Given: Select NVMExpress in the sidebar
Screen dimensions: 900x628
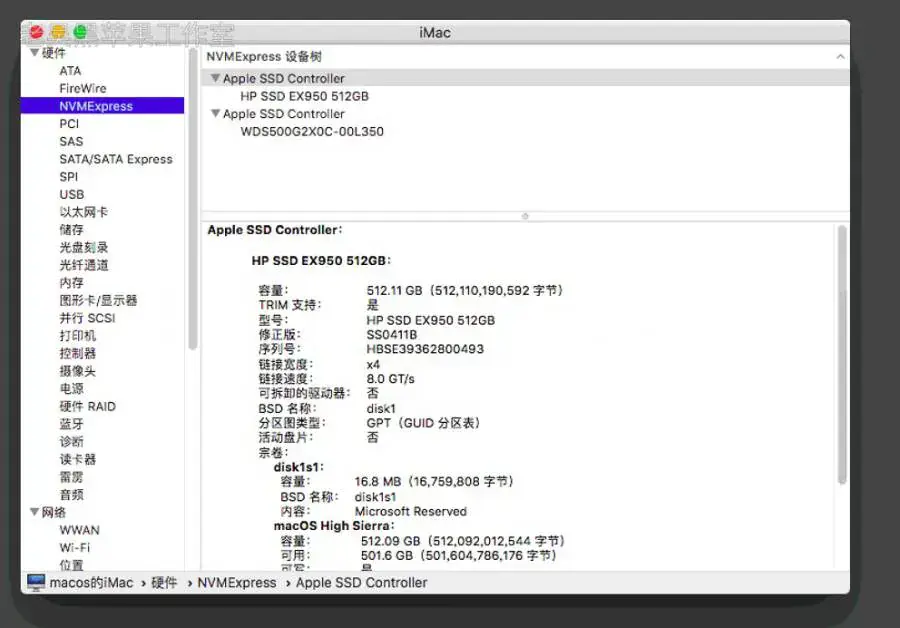Looking at the screenshot, I should coord(102,106).
